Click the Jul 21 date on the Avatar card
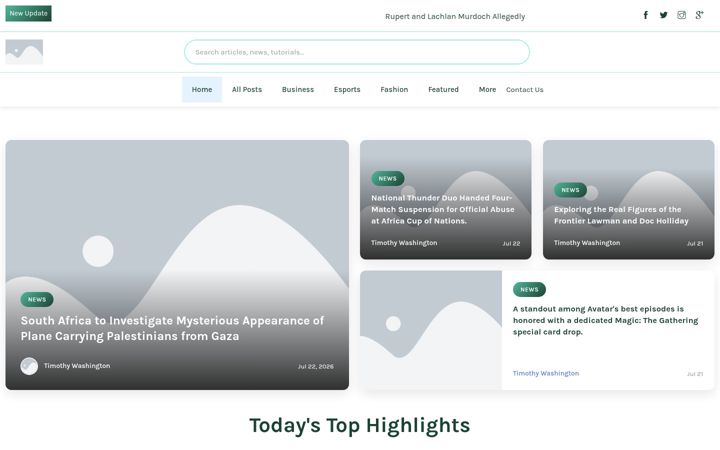 click(695, 374)
